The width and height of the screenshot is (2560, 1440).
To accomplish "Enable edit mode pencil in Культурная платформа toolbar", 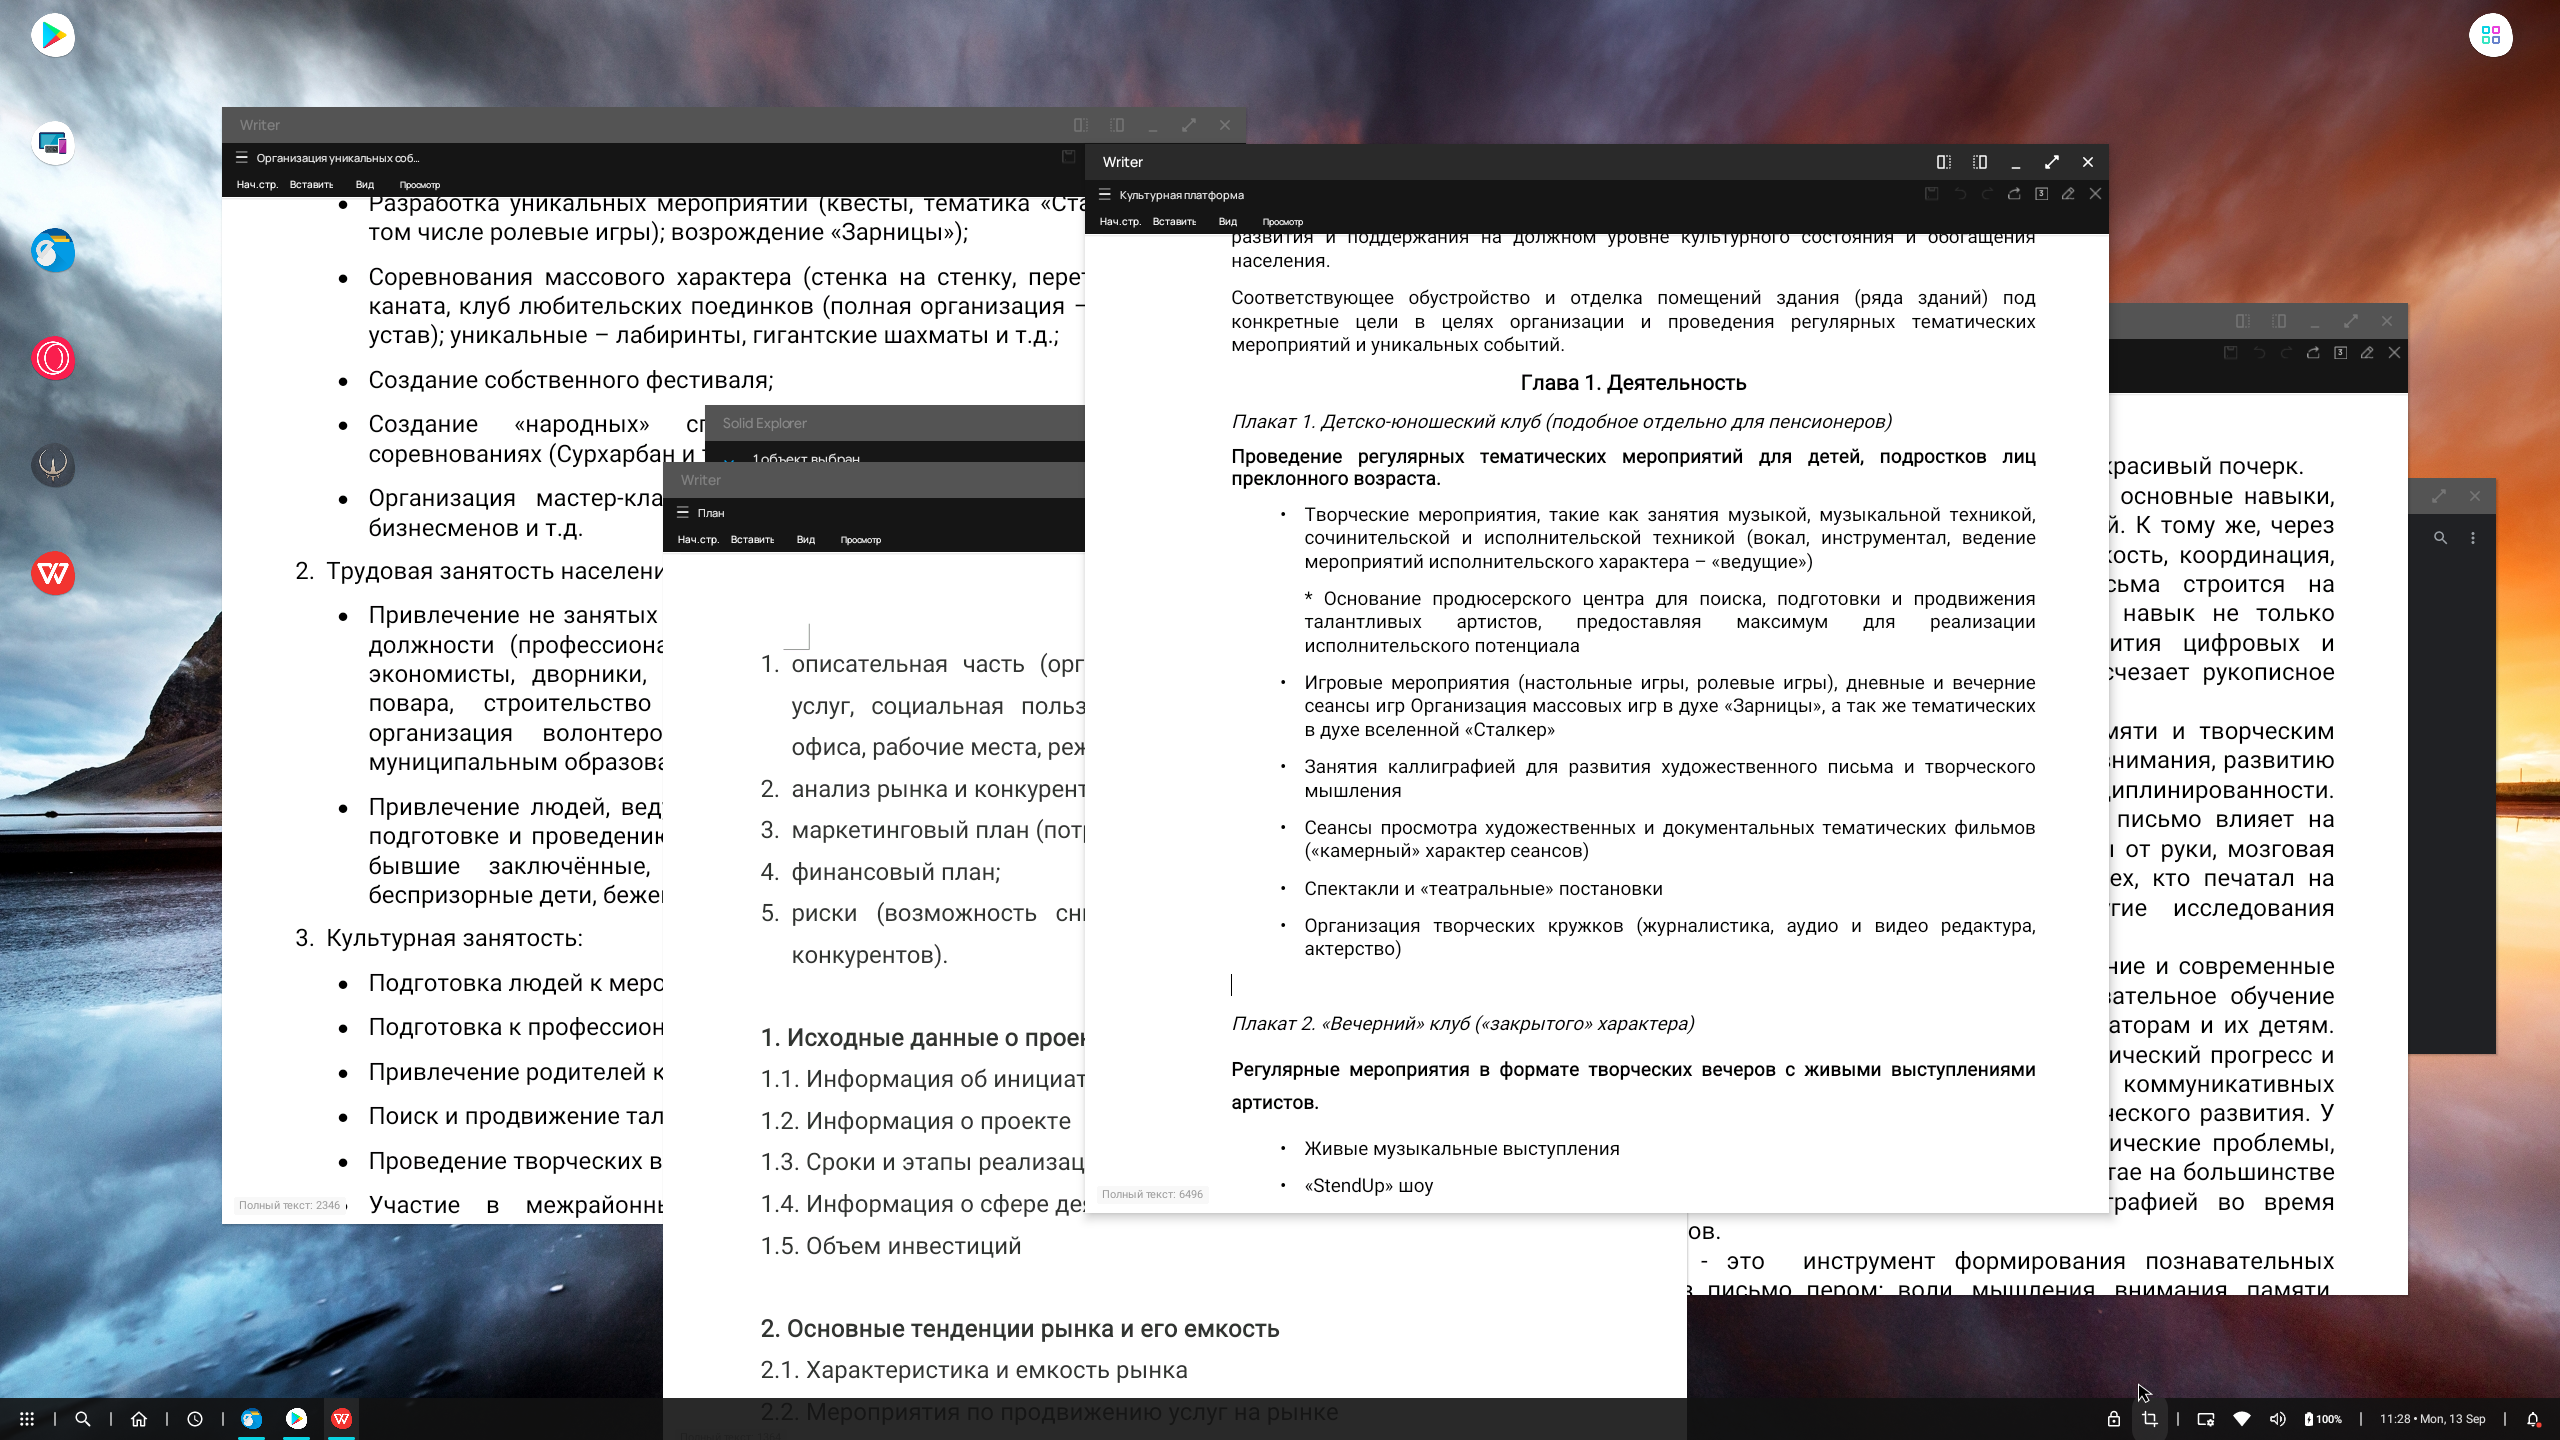I will tap(2068, 194).
